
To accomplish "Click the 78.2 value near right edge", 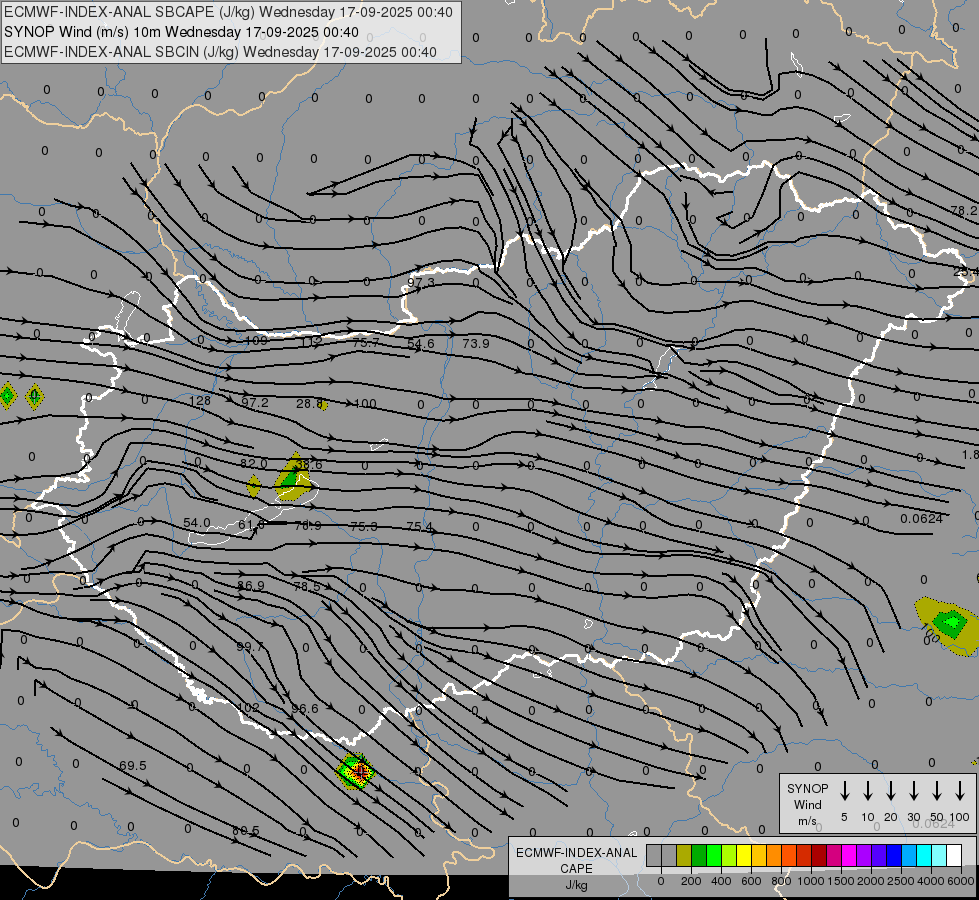I will pos(964,211).
